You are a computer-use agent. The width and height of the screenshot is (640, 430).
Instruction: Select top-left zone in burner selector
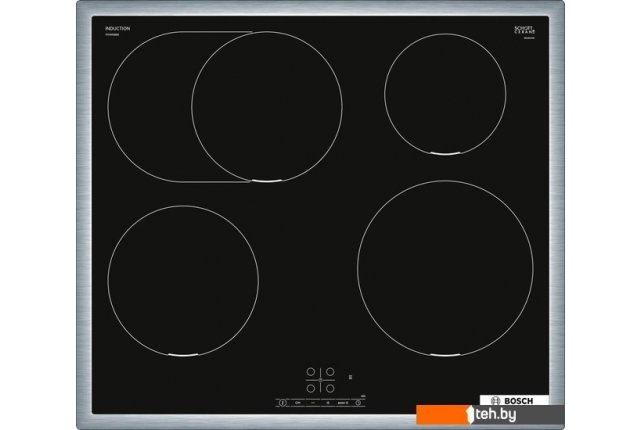[310, 372]
